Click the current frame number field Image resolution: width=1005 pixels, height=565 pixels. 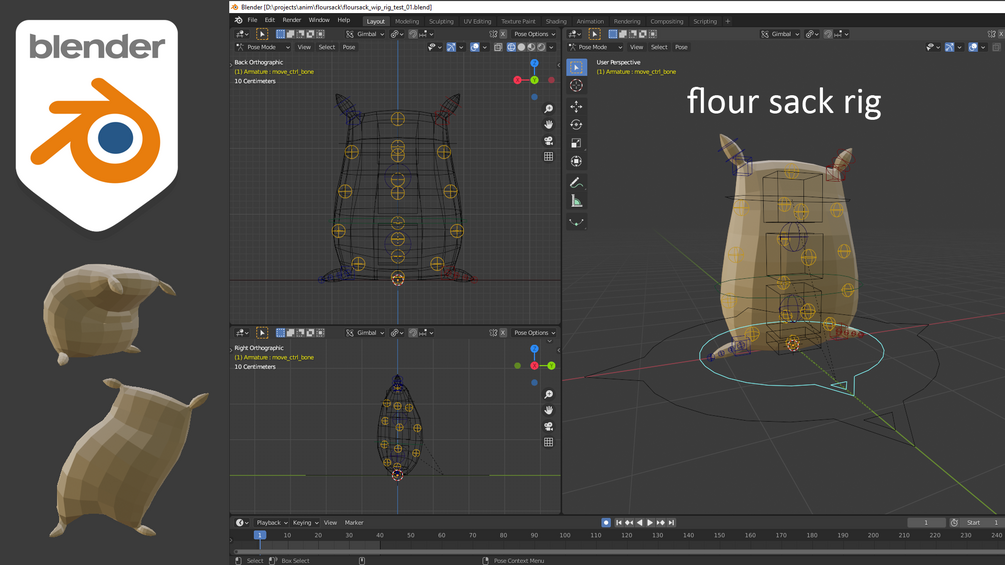pos(926,523)
